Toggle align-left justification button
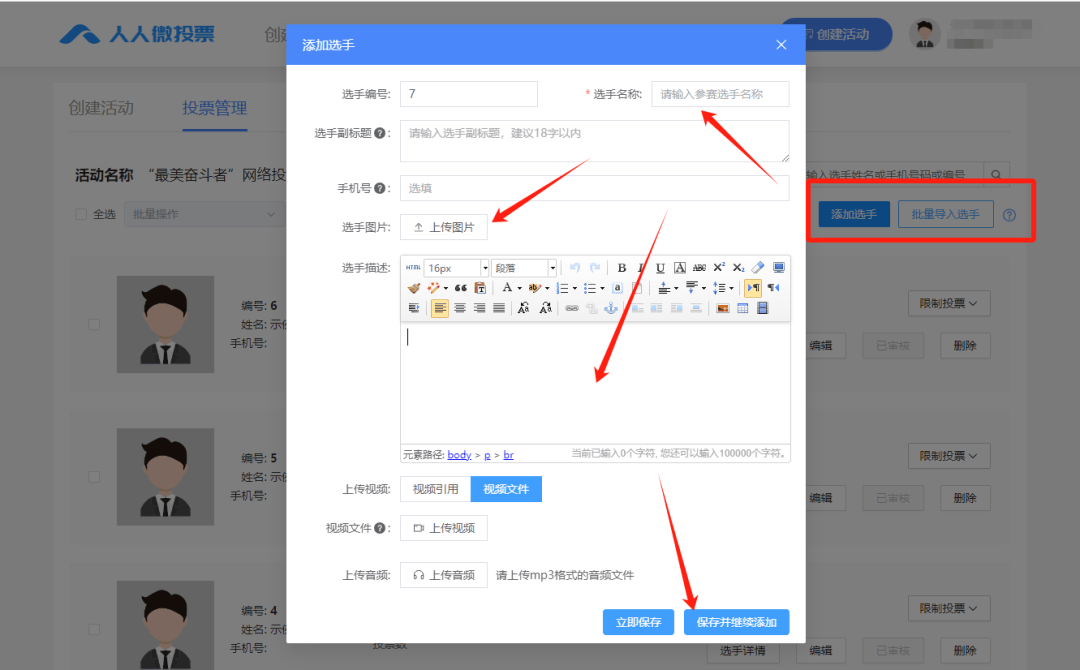The width and height of the screenshot is (1080, 670). [439, 308]
